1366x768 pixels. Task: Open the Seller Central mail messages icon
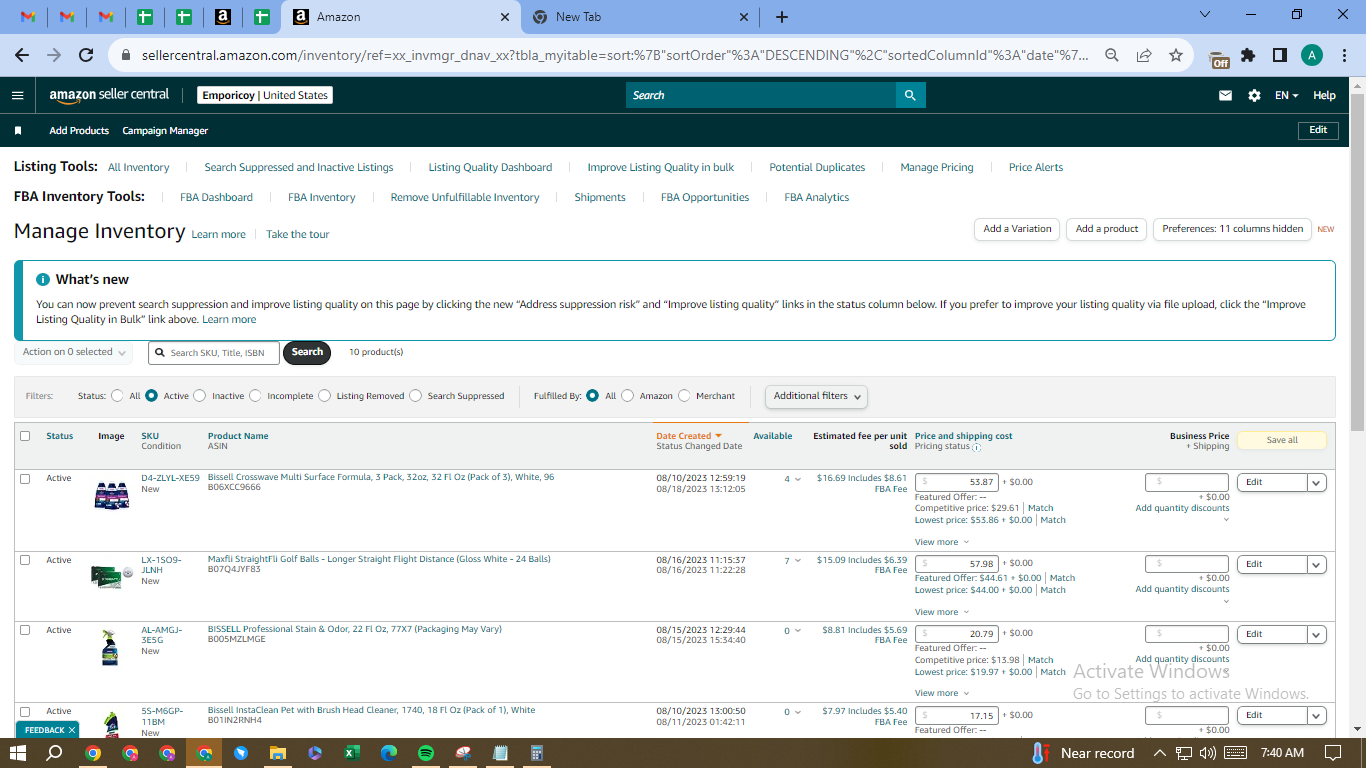tap(1225, 95)
